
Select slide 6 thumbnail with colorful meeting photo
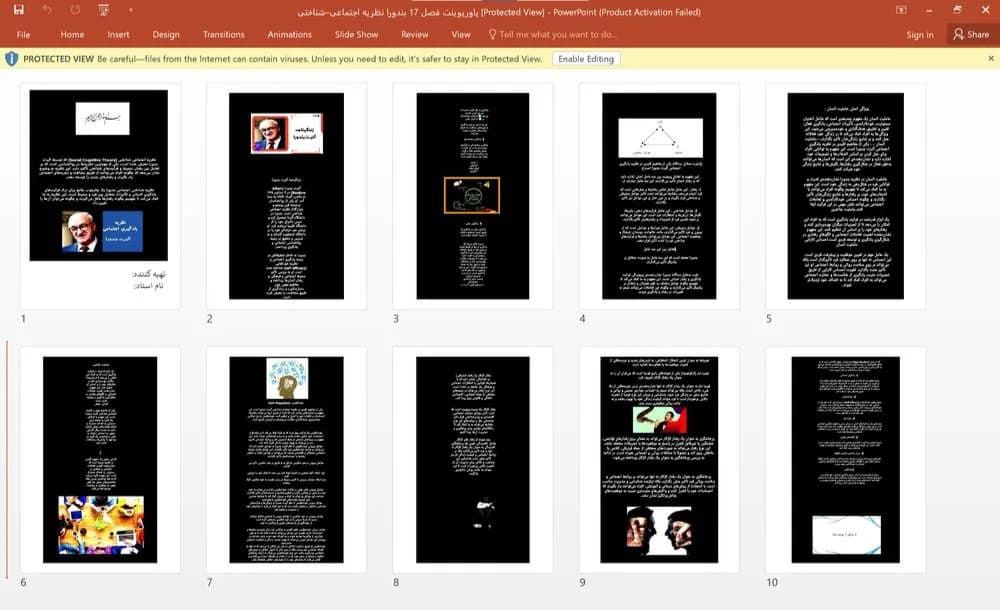[x=100, y=459]
